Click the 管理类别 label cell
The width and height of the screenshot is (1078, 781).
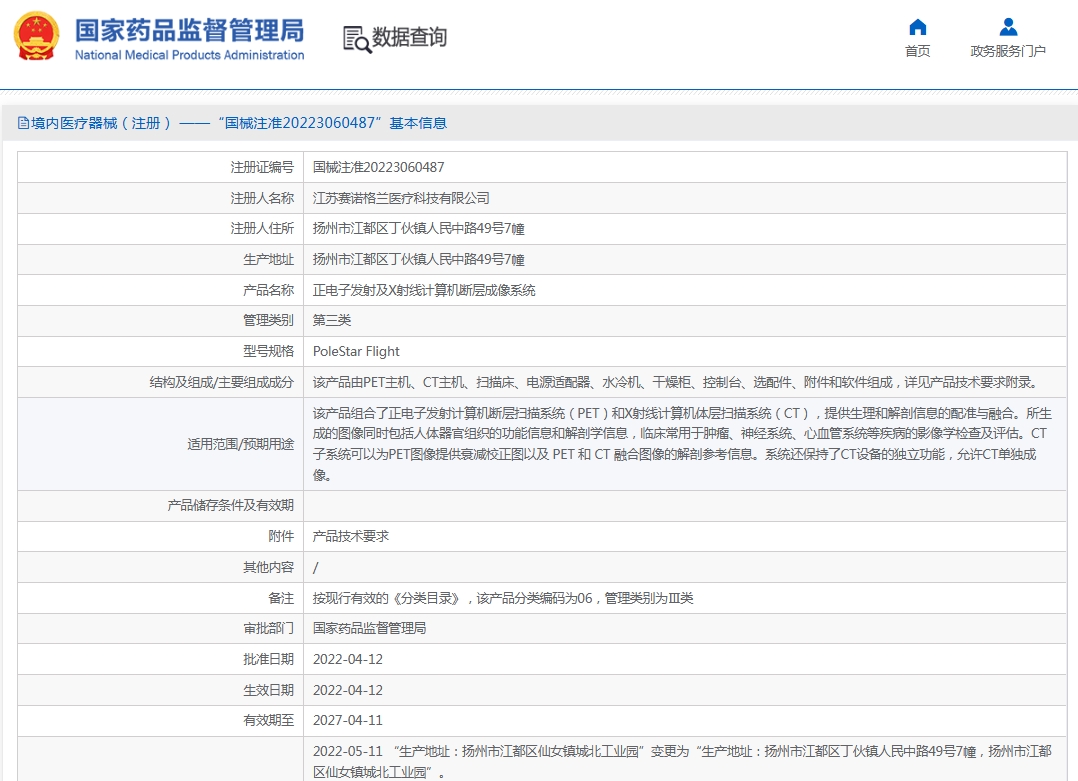click(x=160, y=320)
